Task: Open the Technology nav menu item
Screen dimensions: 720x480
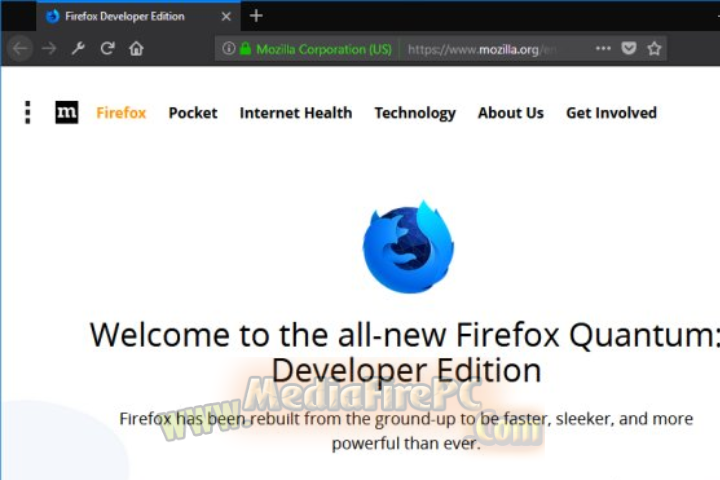Action: 415,113
